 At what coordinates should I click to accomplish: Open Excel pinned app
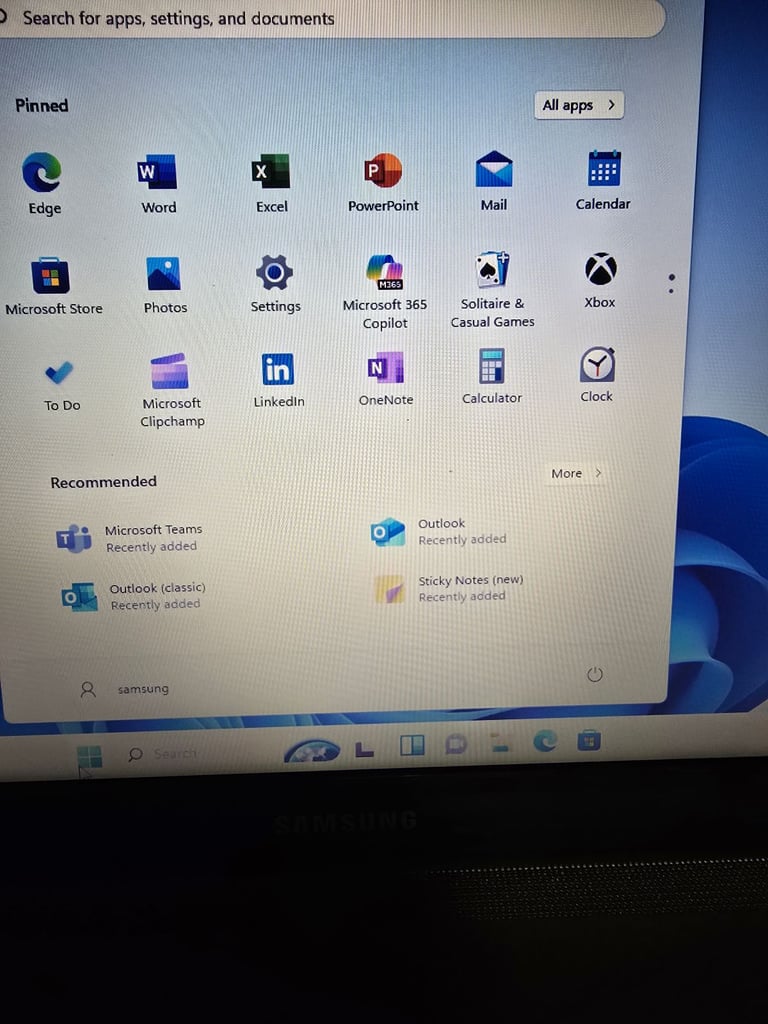271,183
